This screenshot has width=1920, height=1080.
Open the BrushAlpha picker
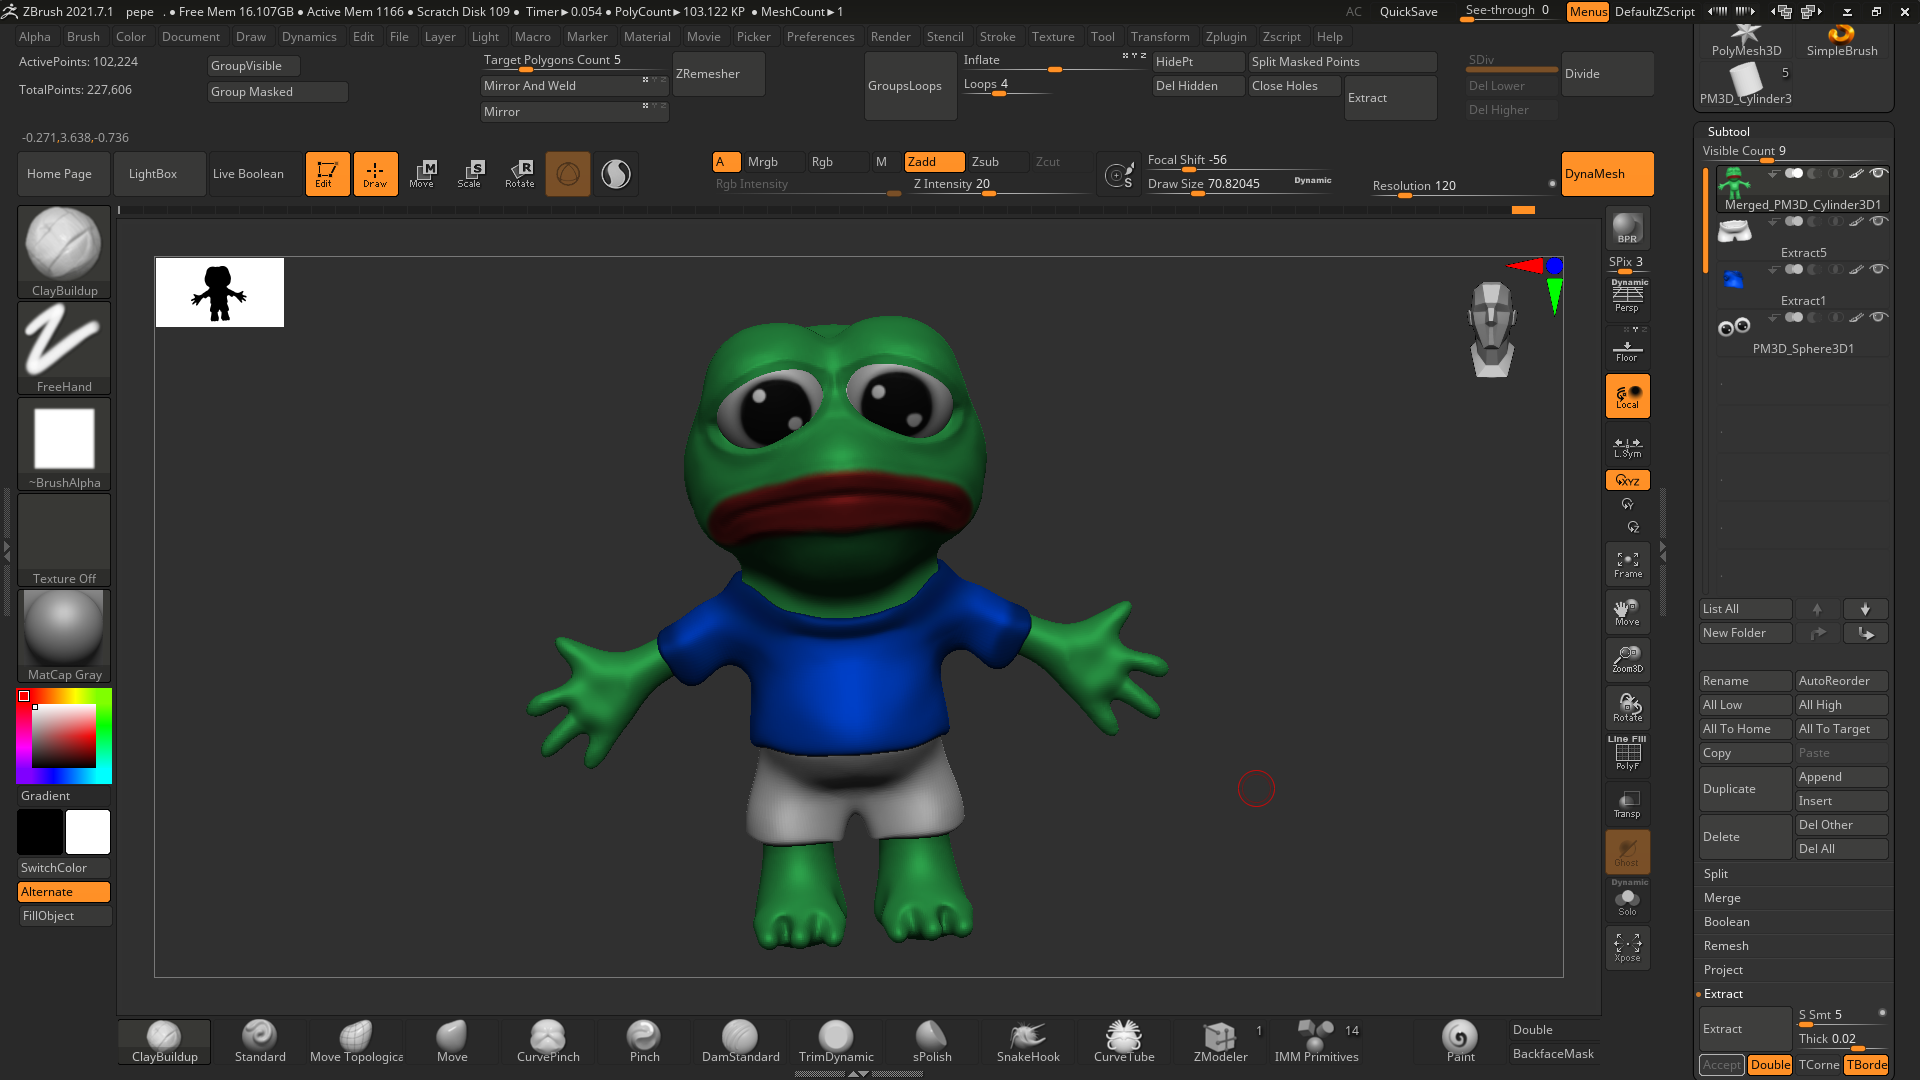click(x=64, y=444)
